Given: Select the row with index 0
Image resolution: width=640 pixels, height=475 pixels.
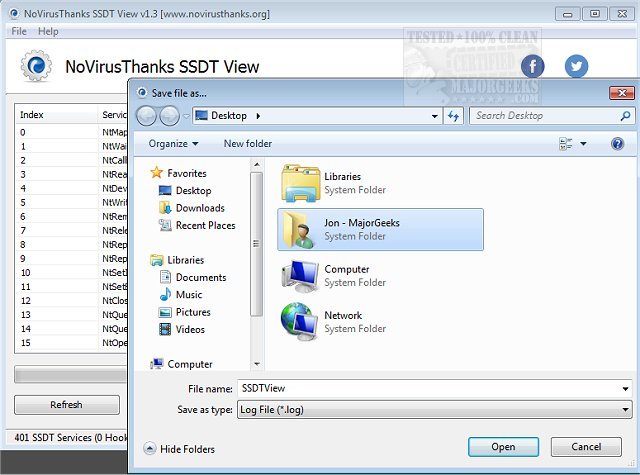Looking at the screenshot, I should 71,132.
